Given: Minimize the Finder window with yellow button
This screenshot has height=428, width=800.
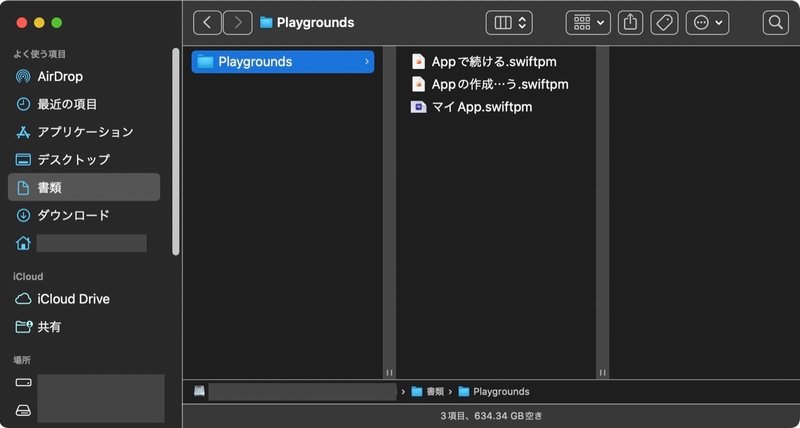Looking at the screenshot, I should point(39,23).
